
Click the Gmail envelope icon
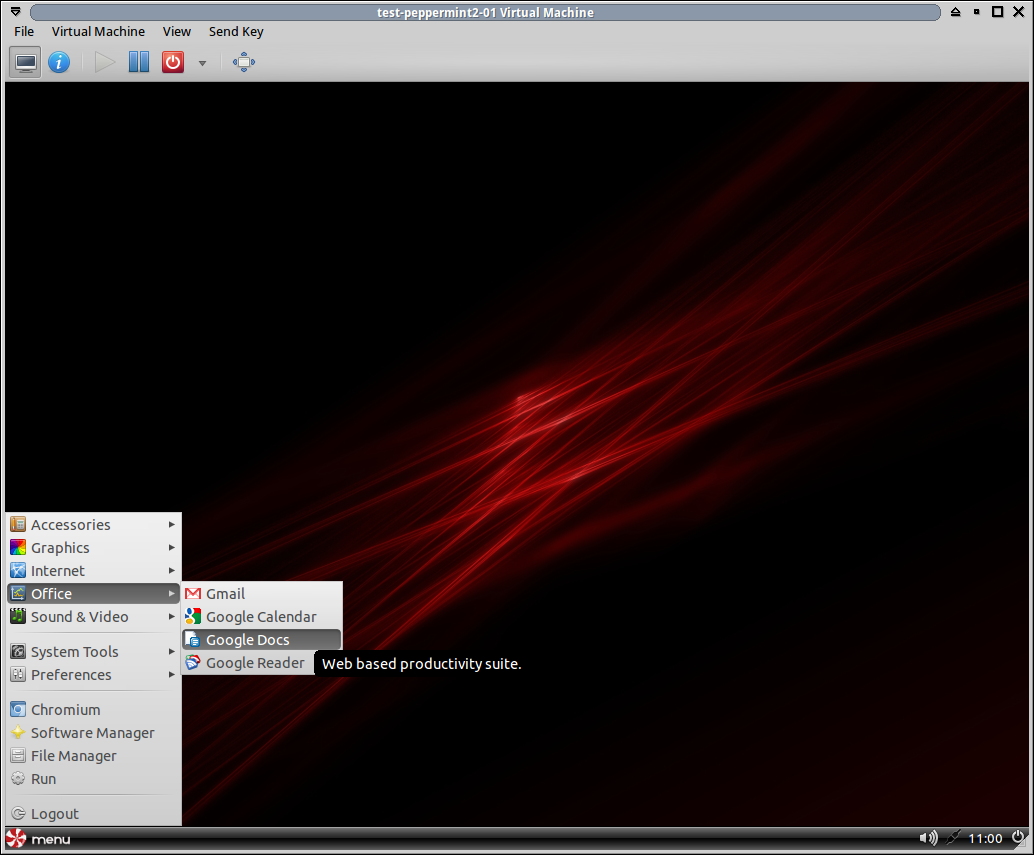193,594
